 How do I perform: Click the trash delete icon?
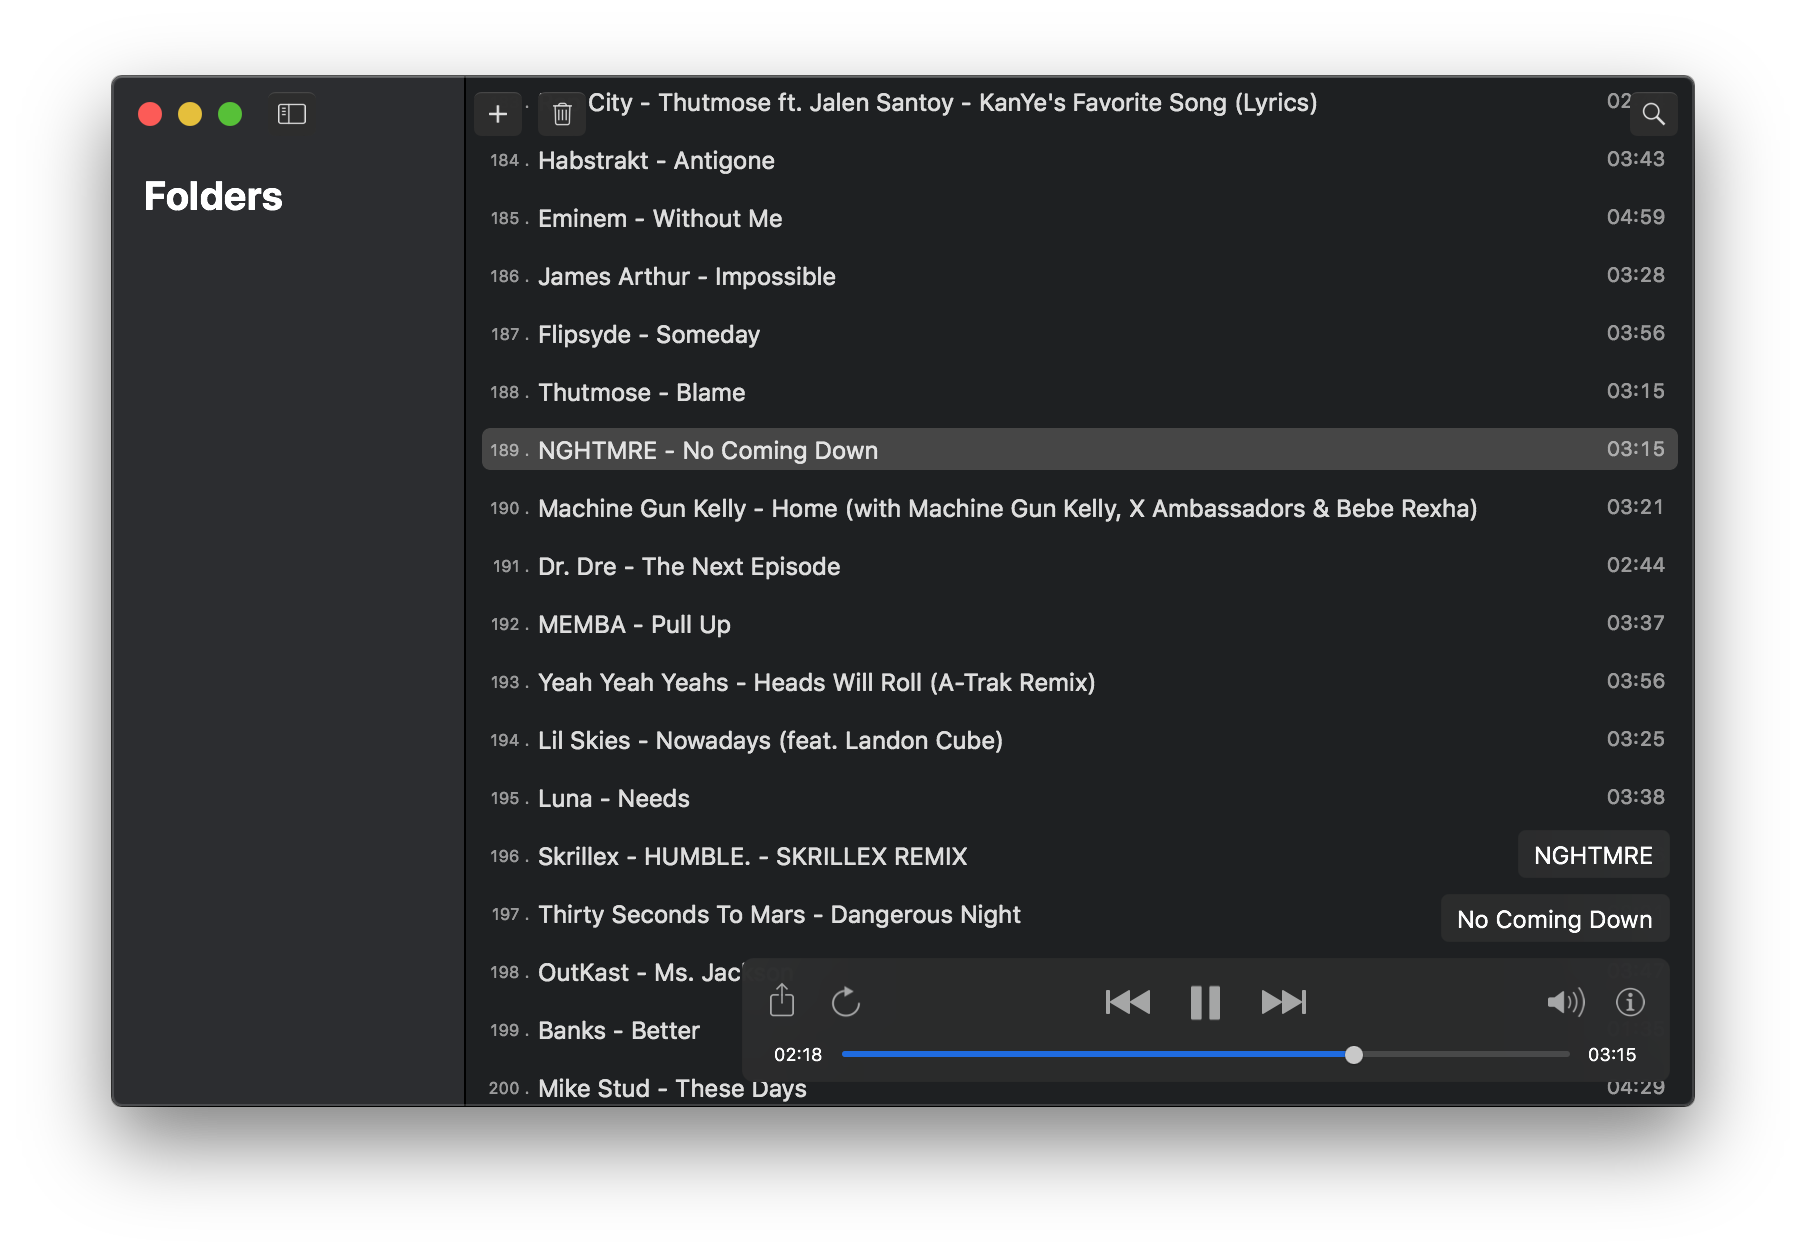click(x=562, y=114)
